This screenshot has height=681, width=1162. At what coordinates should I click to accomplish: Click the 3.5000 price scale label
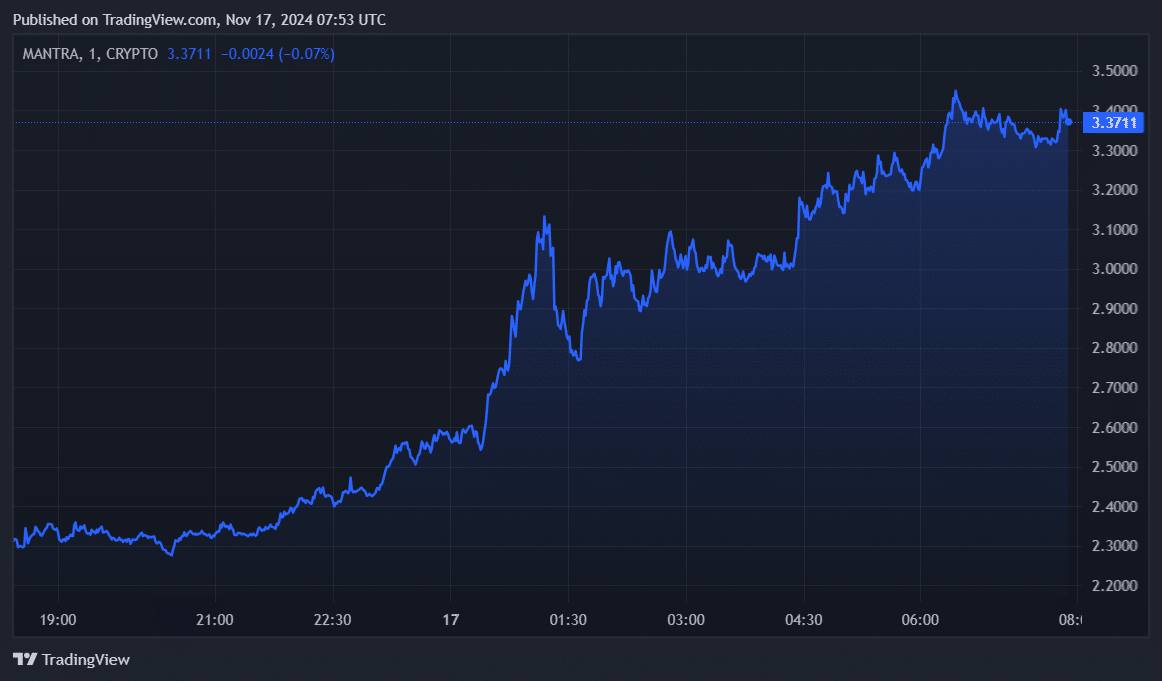point(1117,70)
